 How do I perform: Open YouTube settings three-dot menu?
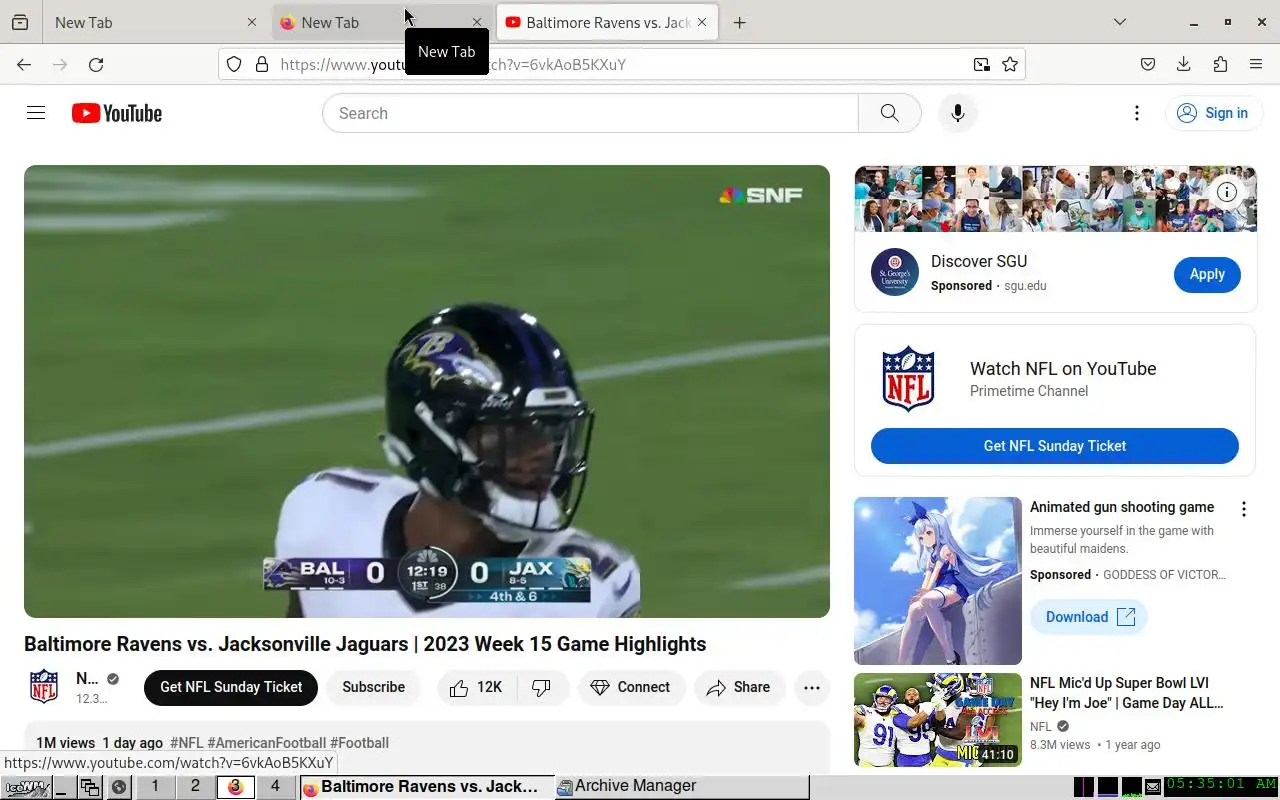point(1136,113)
